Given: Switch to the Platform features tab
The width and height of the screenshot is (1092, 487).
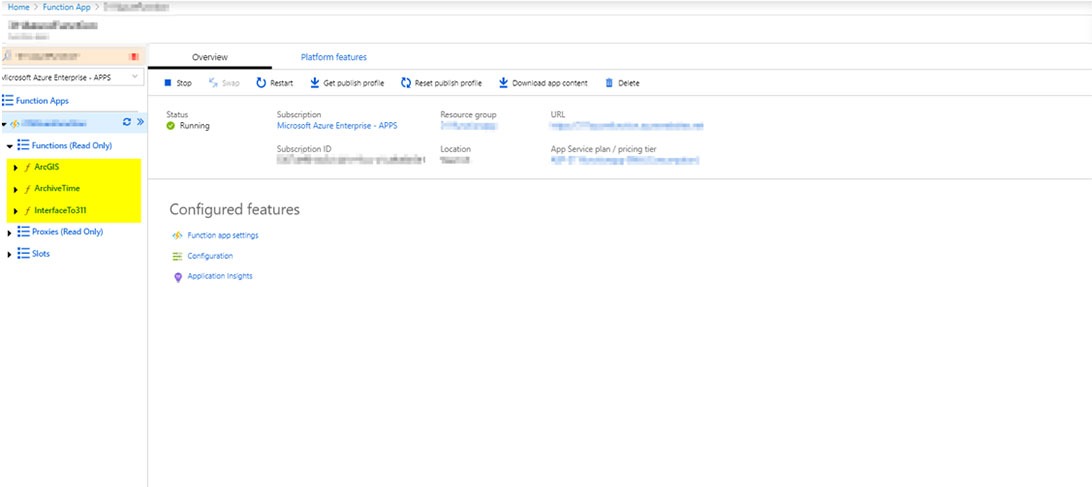Looking at the screenshot, I should point(334,57).
